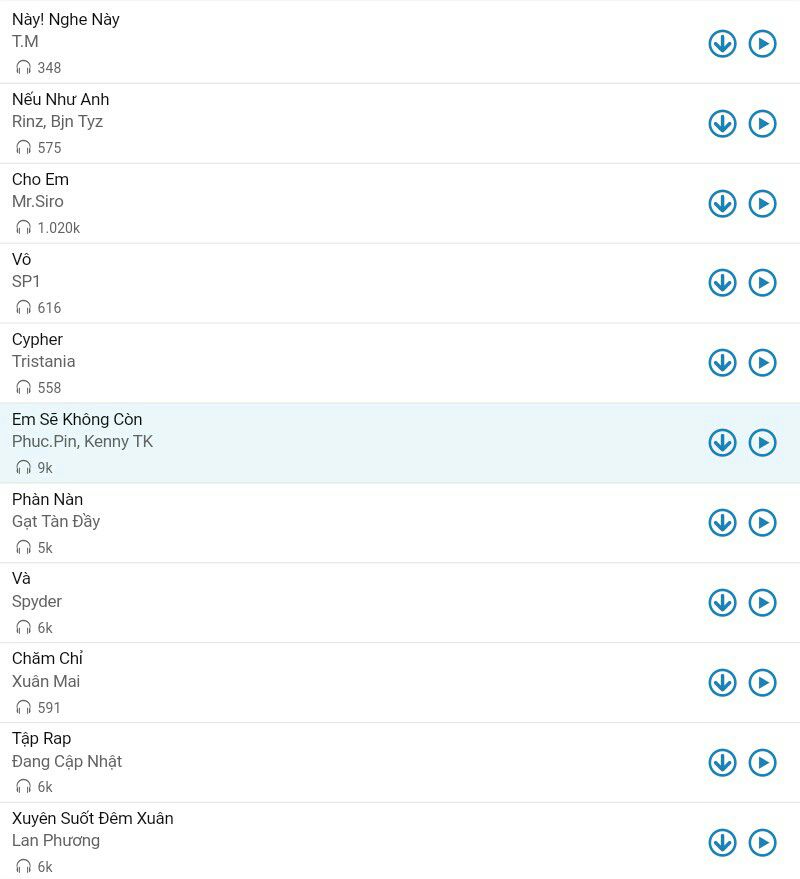Click the headphone icon beside 348 listens
Image resolution: width=800 pixels, height=879 pixels.
(23, 68)
